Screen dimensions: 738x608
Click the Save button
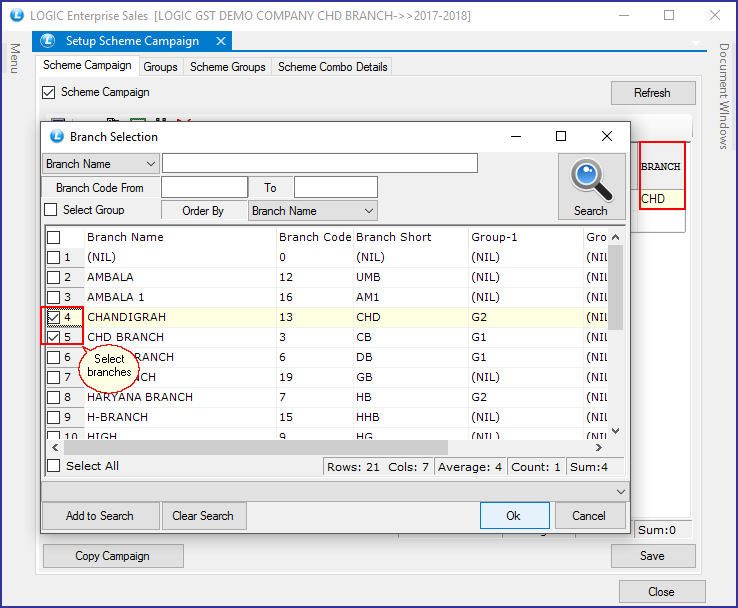point(653,556)
